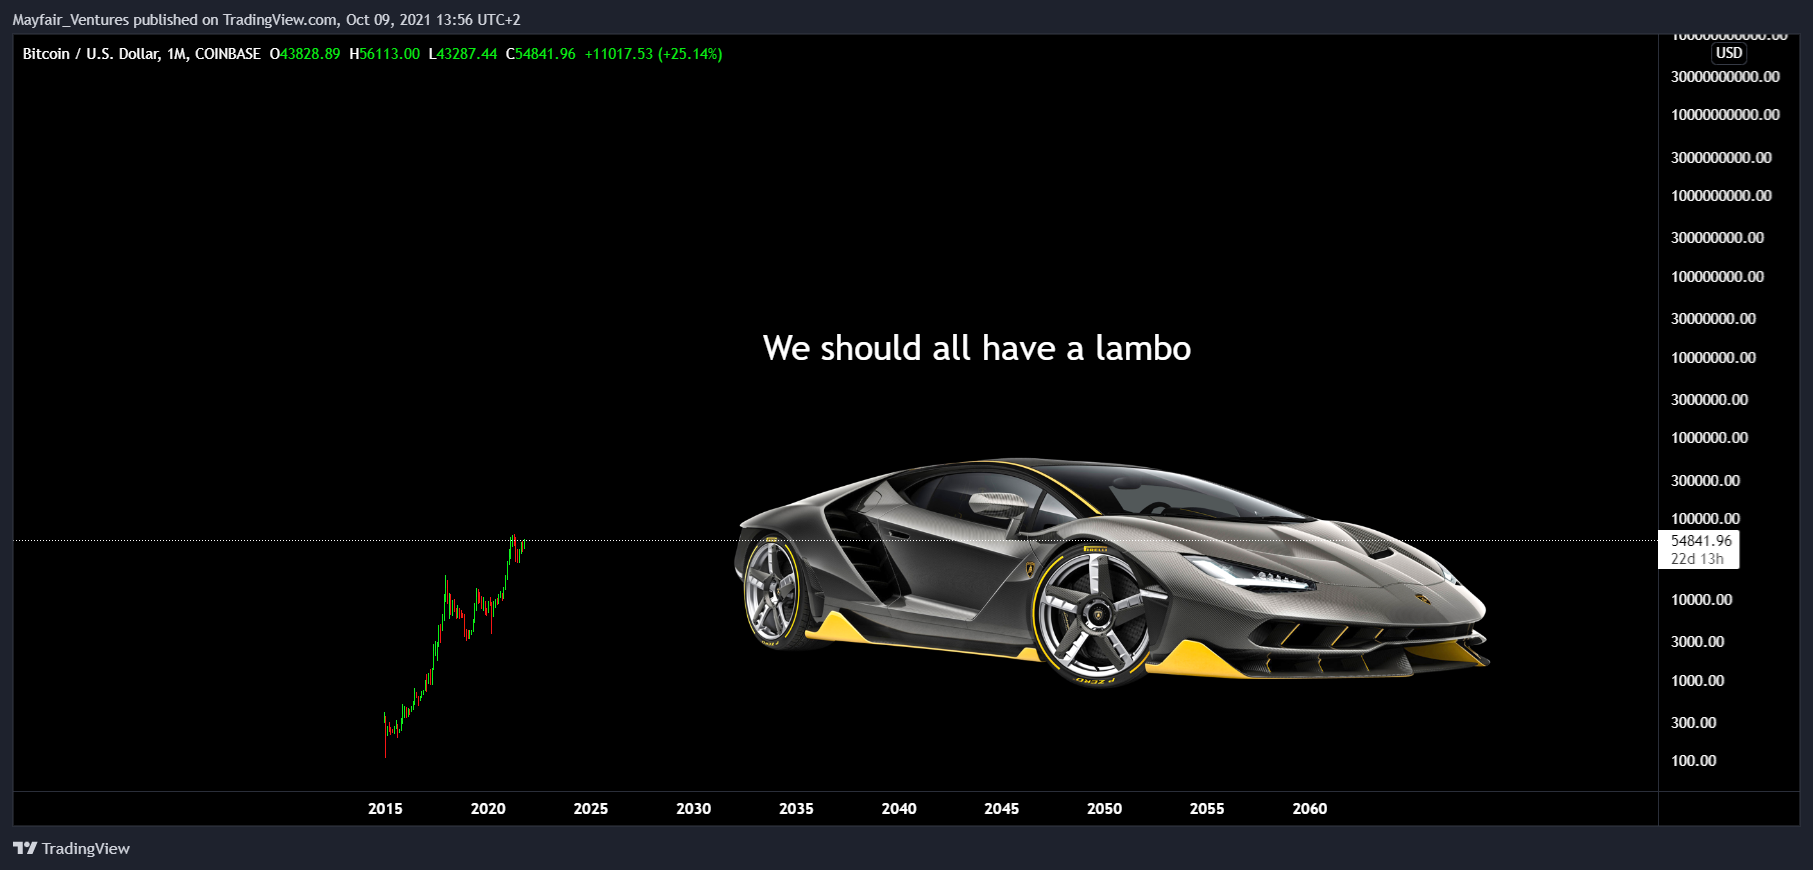Click the 2030 label on time axis
Viewport: 1813px width, 870px height.
click(694, 808)
